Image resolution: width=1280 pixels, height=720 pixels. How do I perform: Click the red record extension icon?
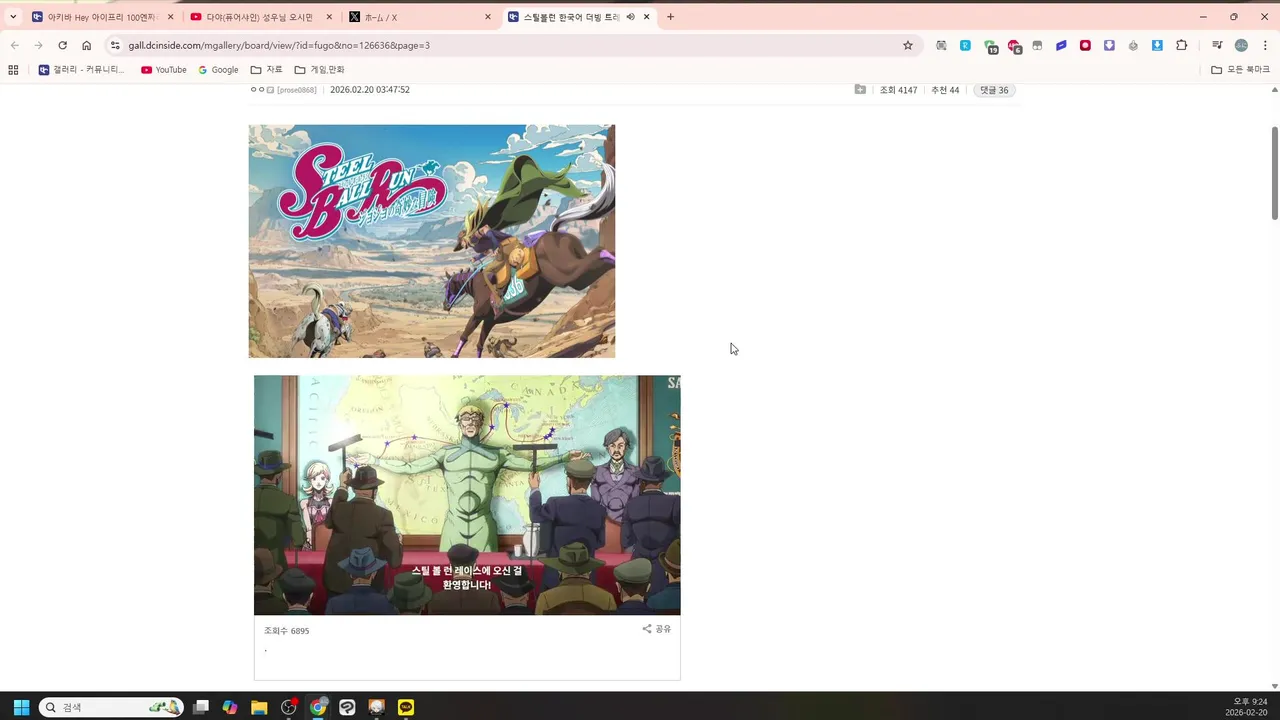[1085, 45]
